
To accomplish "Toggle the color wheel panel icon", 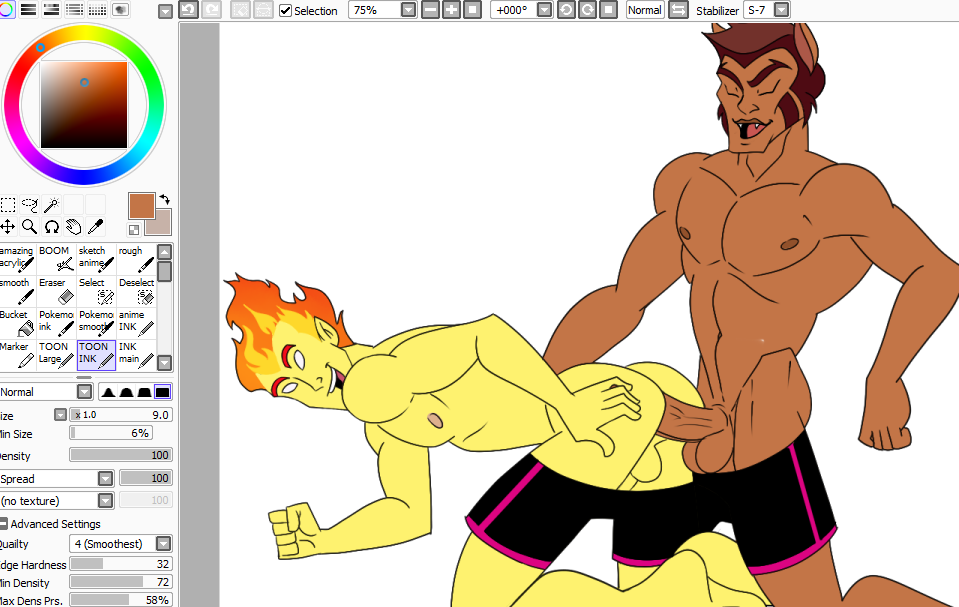I will point(8,9).
